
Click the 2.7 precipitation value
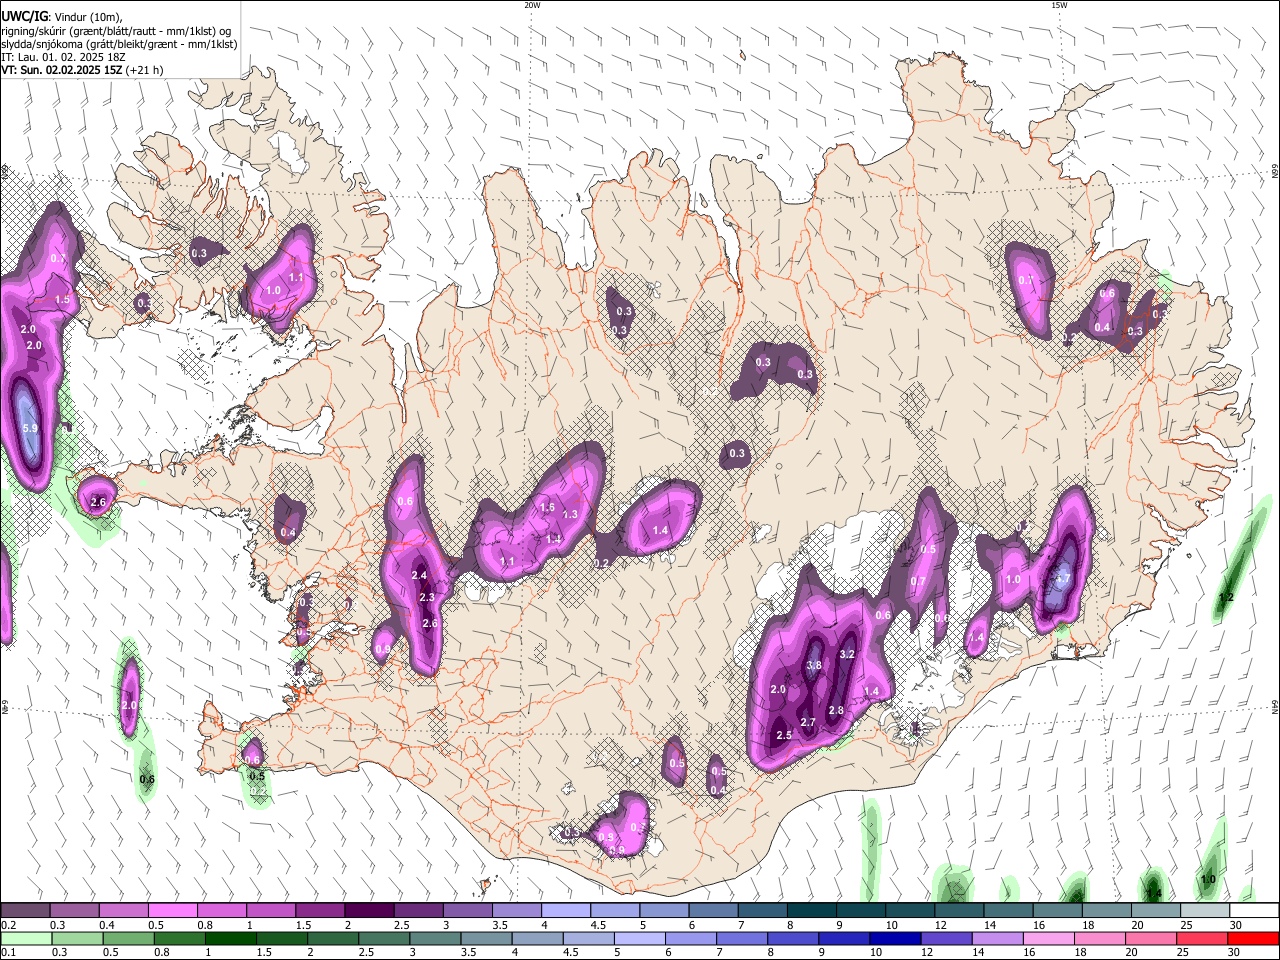(x=809, y=722)
